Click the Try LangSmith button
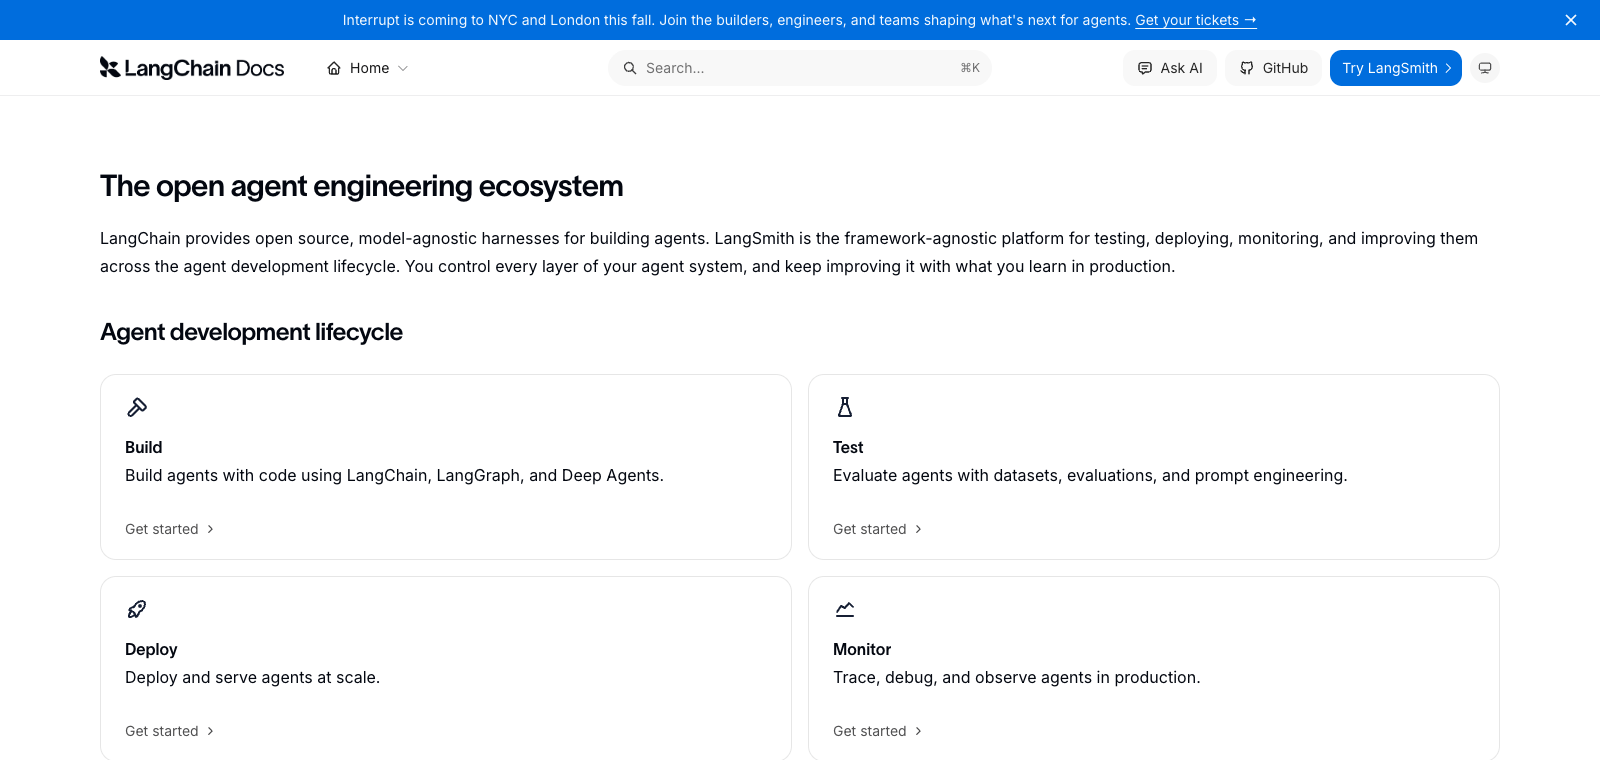 pyautogui.click(x=1396, y=68)
